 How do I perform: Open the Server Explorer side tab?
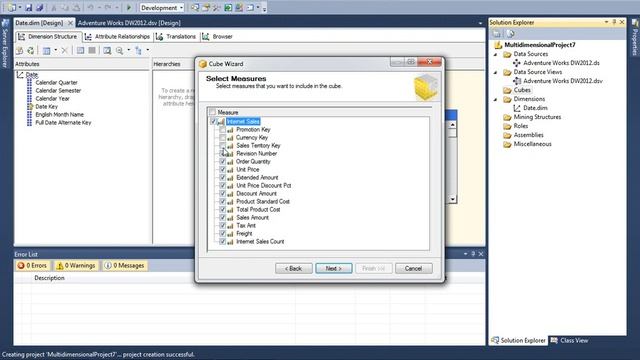[5, 44]
